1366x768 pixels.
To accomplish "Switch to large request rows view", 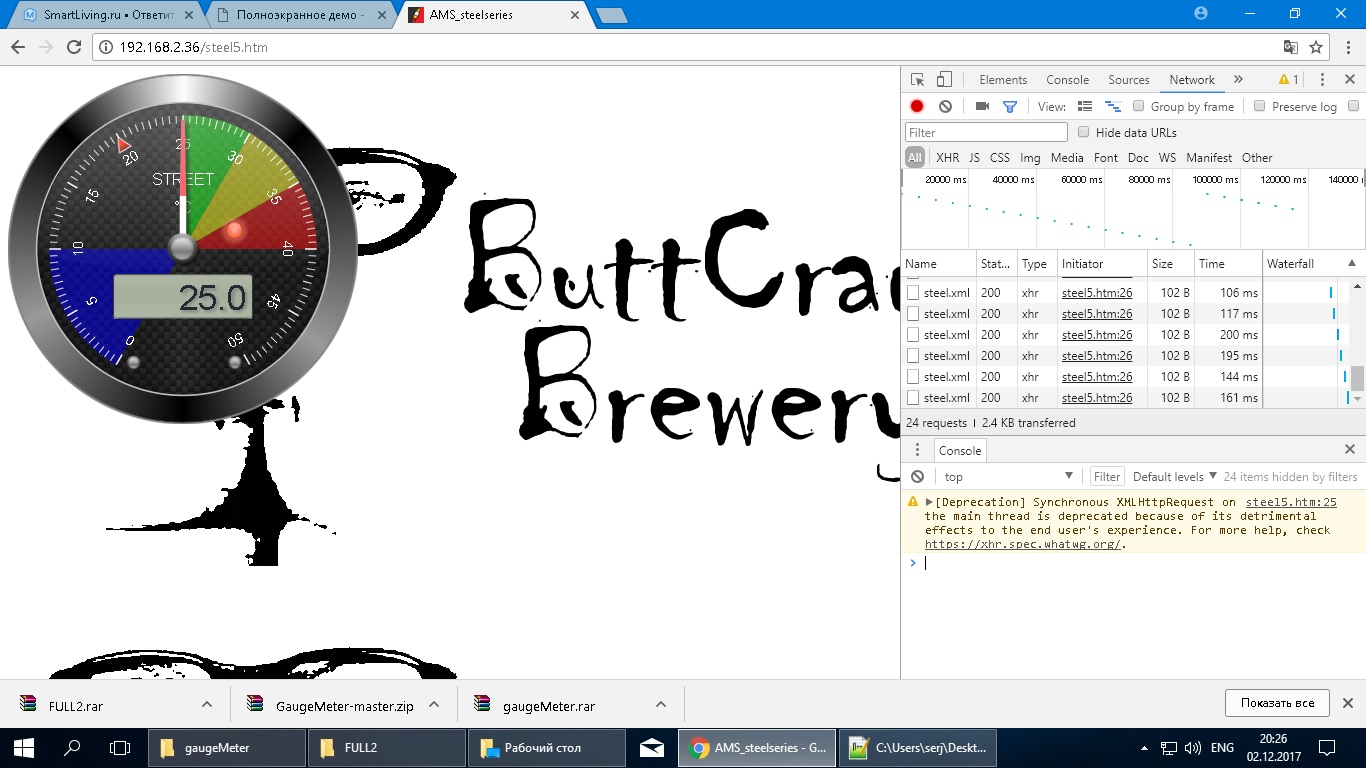I will 1085,106.
